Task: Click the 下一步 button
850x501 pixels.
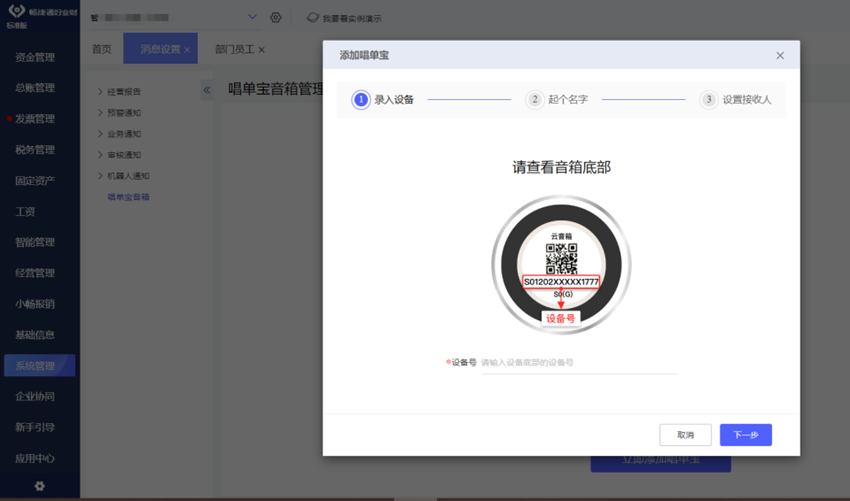Action: (745, 435)
